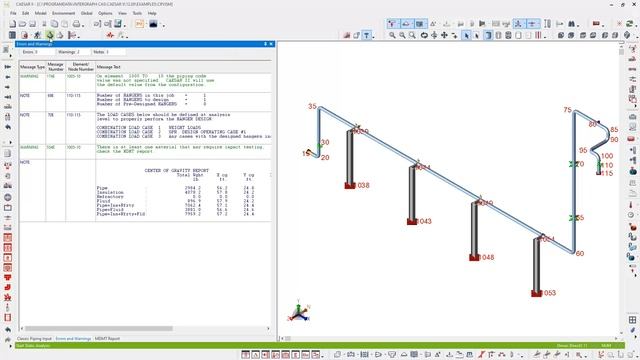Click the Open file folder icon

pyautogui.click(x=22, y=24)
